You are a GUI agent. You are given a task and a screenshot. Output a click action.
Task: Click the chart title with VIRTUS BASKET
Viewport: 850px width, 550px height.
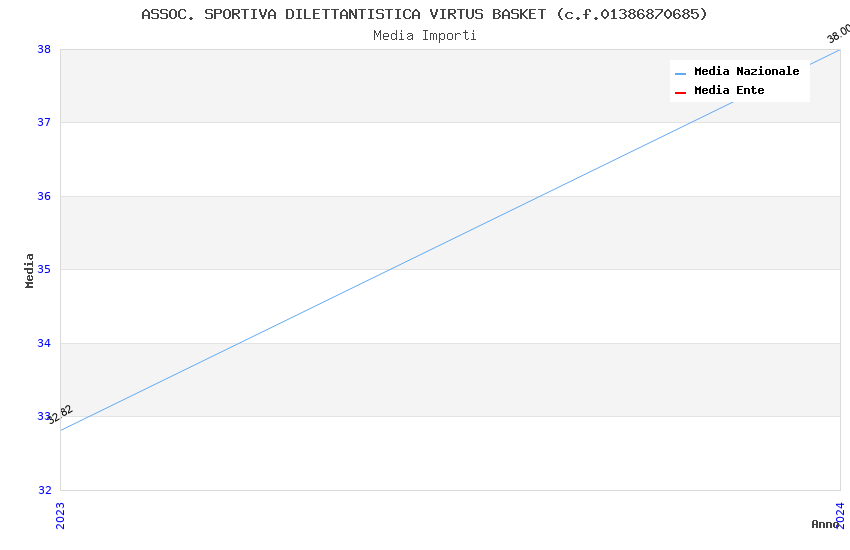(x=424, y=14)
